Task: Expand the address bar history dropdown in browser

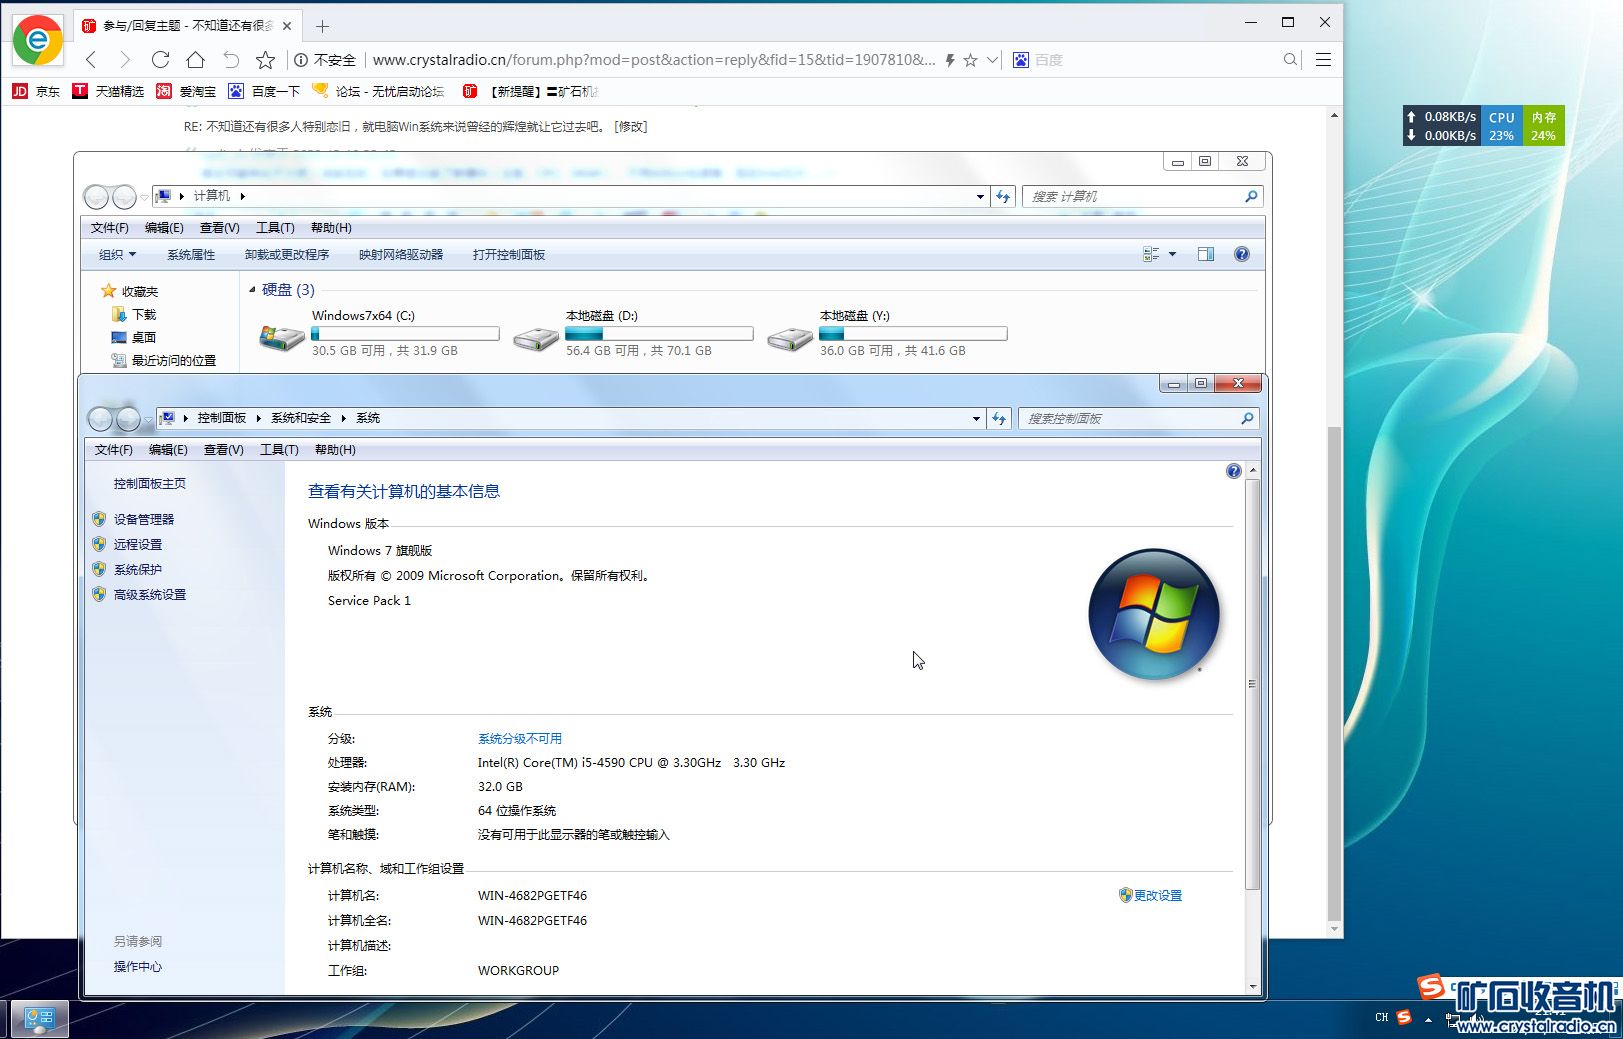Action: point(993,60)
